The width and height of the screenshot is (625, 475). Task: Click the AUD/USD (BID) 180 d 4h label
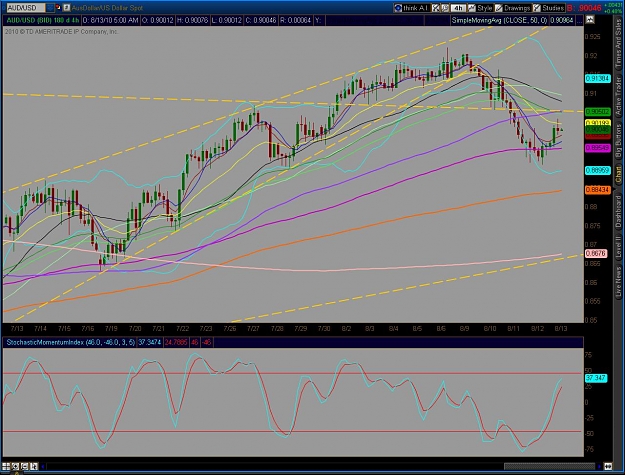coord(41,20)
